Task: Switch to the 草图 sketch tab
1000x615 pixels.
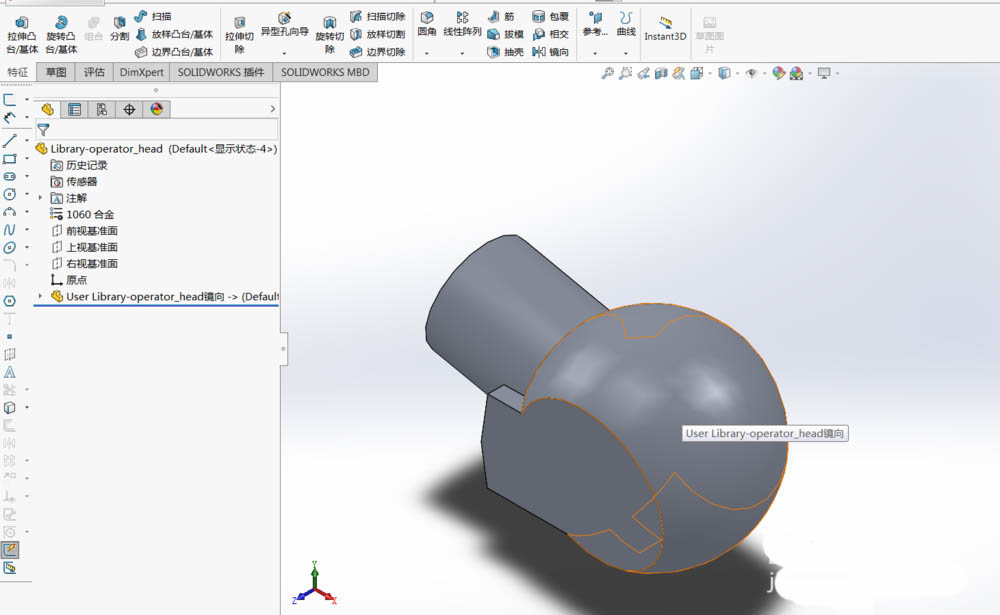Action: pos(56,72)
